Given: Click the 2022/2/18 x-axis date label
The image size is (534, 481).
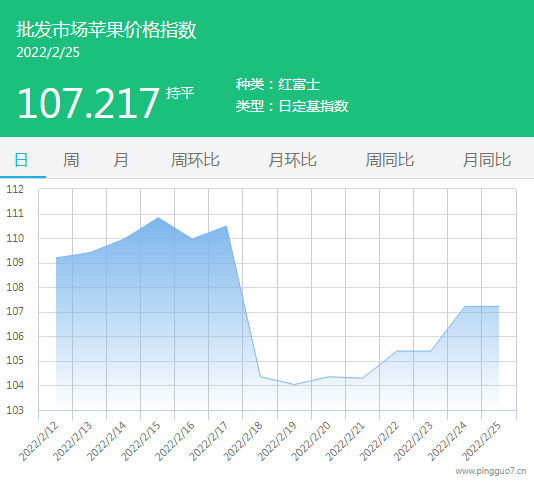Looking at the screenshot, I should pos(243,441).
